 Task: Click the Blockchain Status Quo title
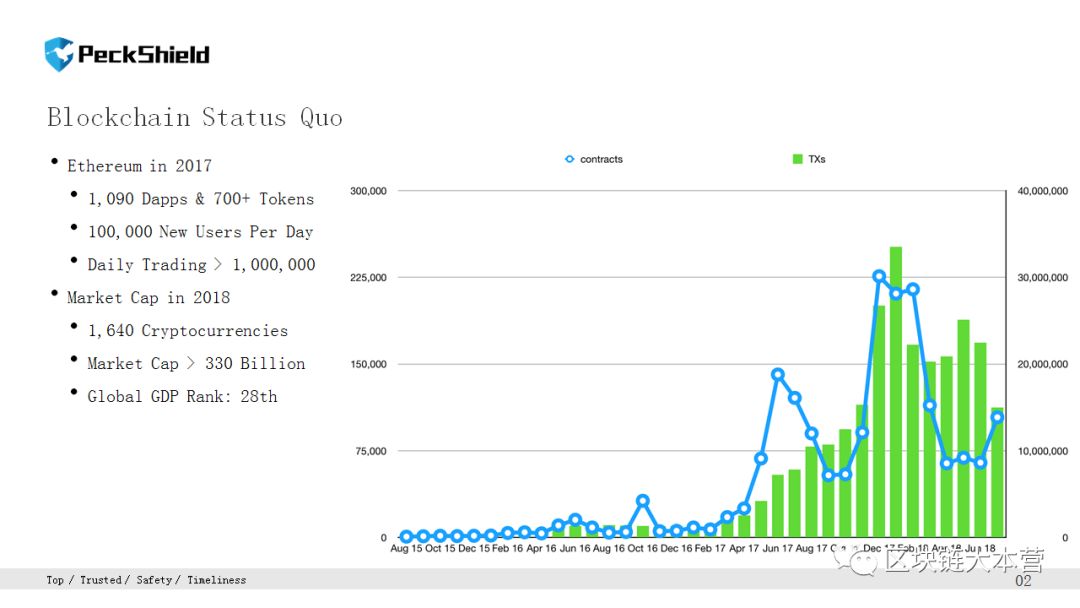(195, 117)
